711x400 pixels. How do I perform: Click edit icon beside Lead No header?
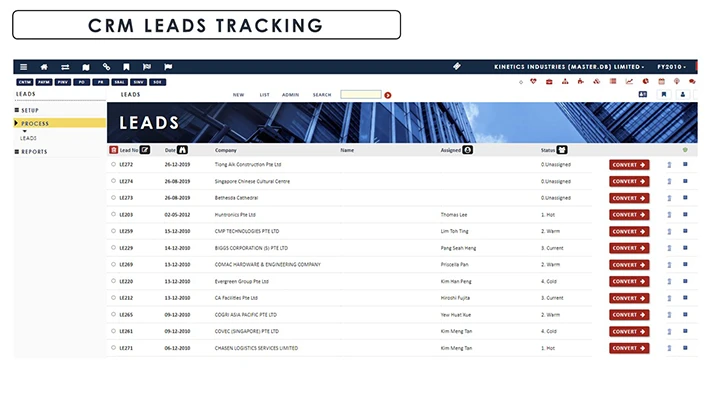tap(145, 150)
